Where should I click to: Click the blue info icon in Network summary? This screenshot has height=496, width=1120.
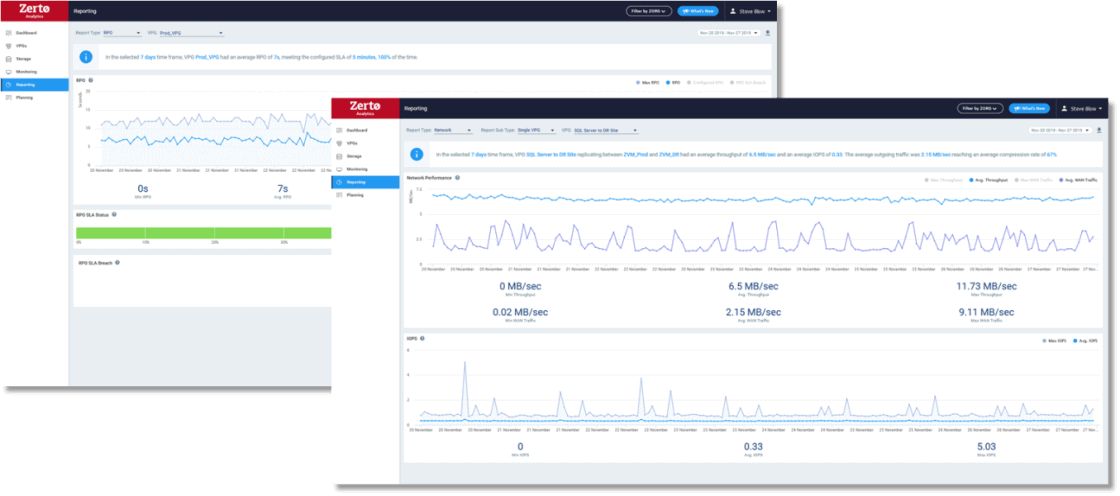coord(420,155)
